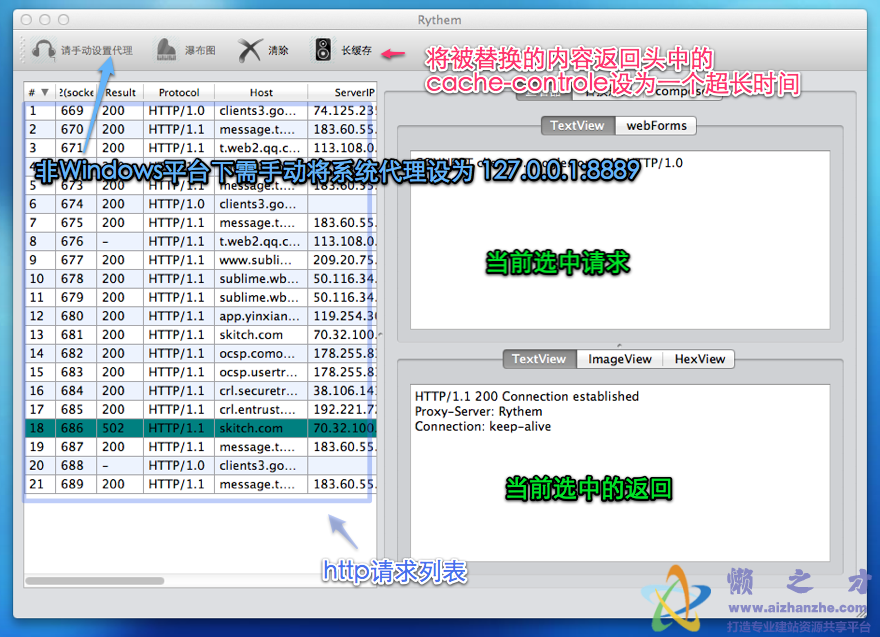This screenshot has width=880, height=637.
Task: Select response TextView tab beside ImageView
Action: click(539, 359)
